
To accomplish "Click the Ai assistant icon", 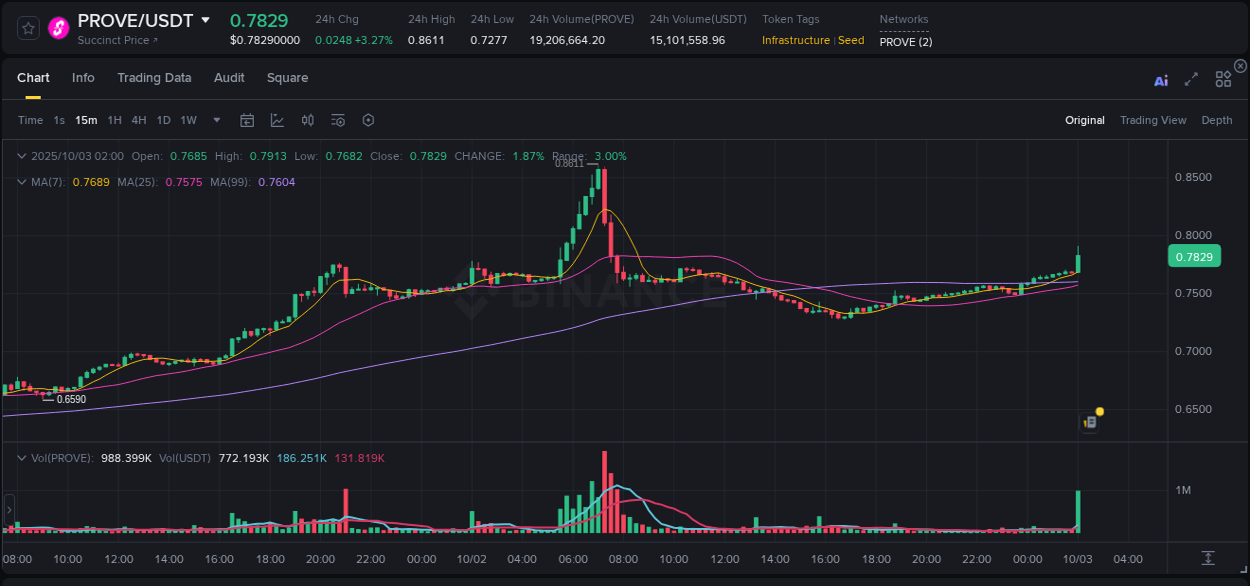I will coord(1161,79).
